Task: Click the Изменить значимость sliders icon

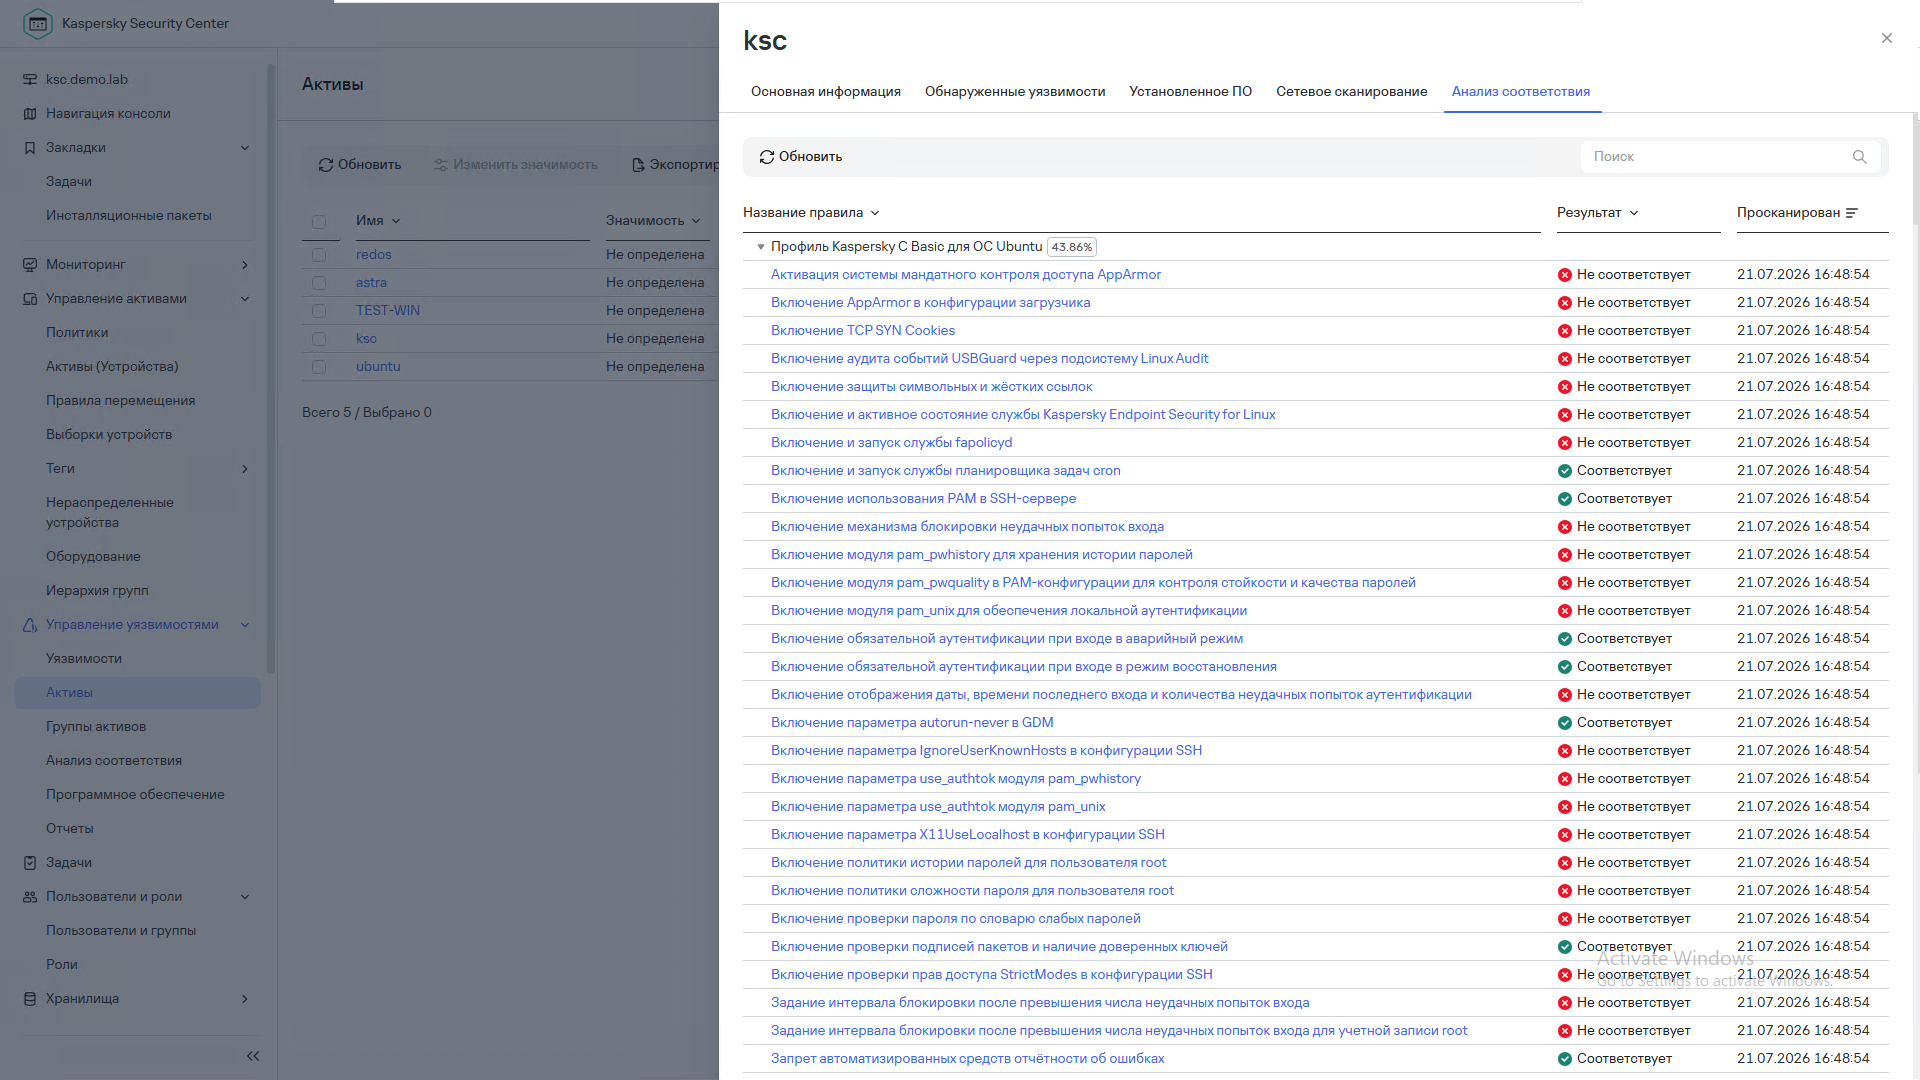Action: point(440,165)
